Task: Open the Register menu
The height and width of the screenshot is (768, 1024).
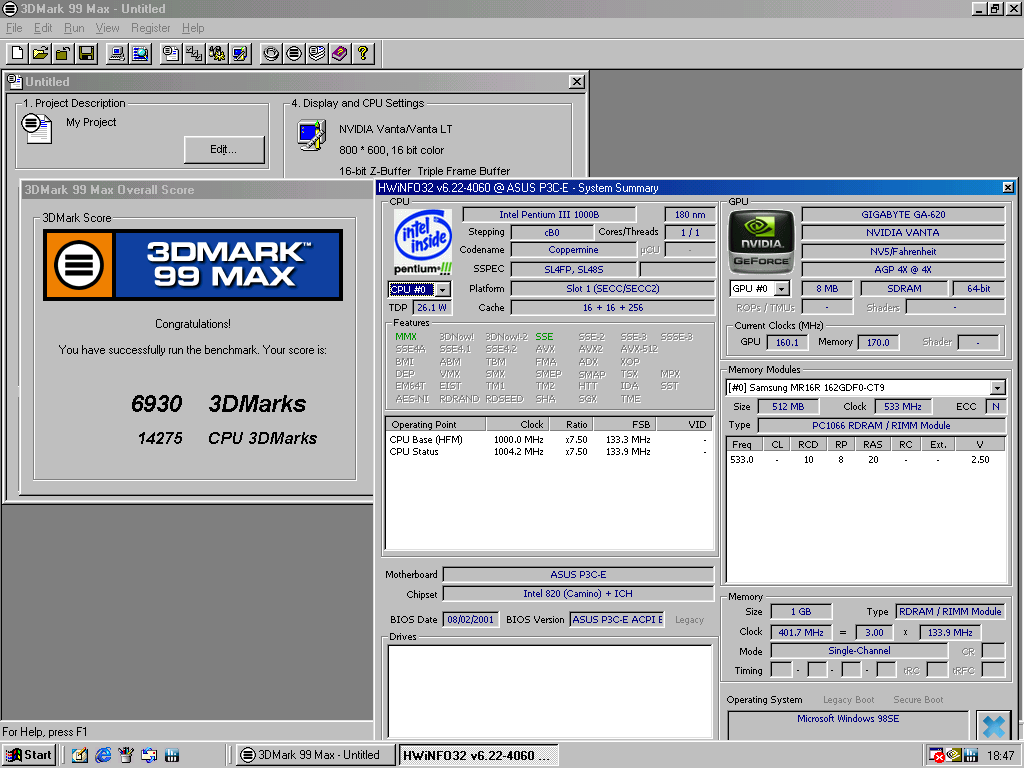Action: point(150,28)
